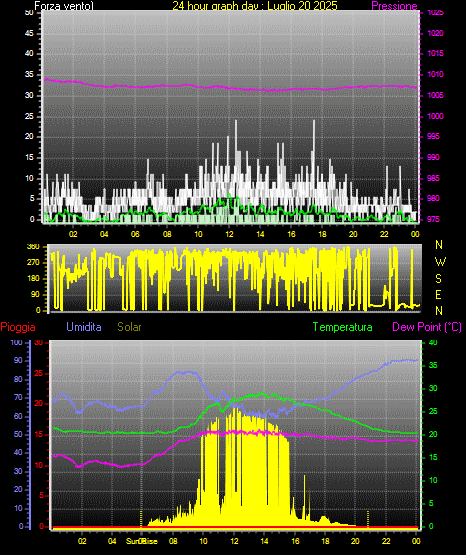466x555 pixels.
Task: Click the '985' pressure axis value
Action: click(434, 178)
